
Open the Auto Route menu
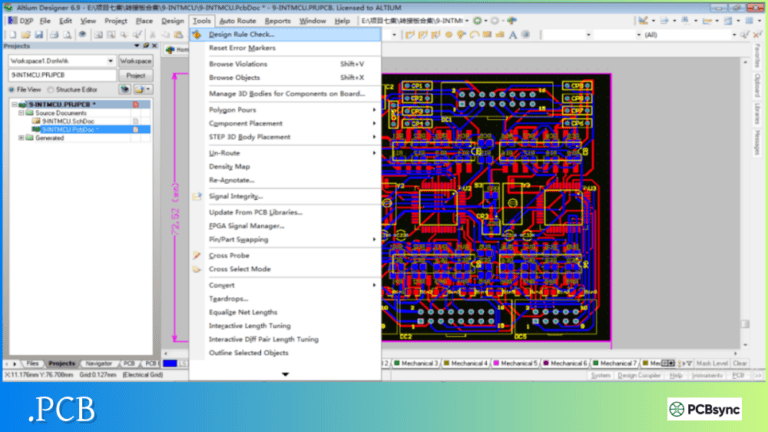click(237, 20)
